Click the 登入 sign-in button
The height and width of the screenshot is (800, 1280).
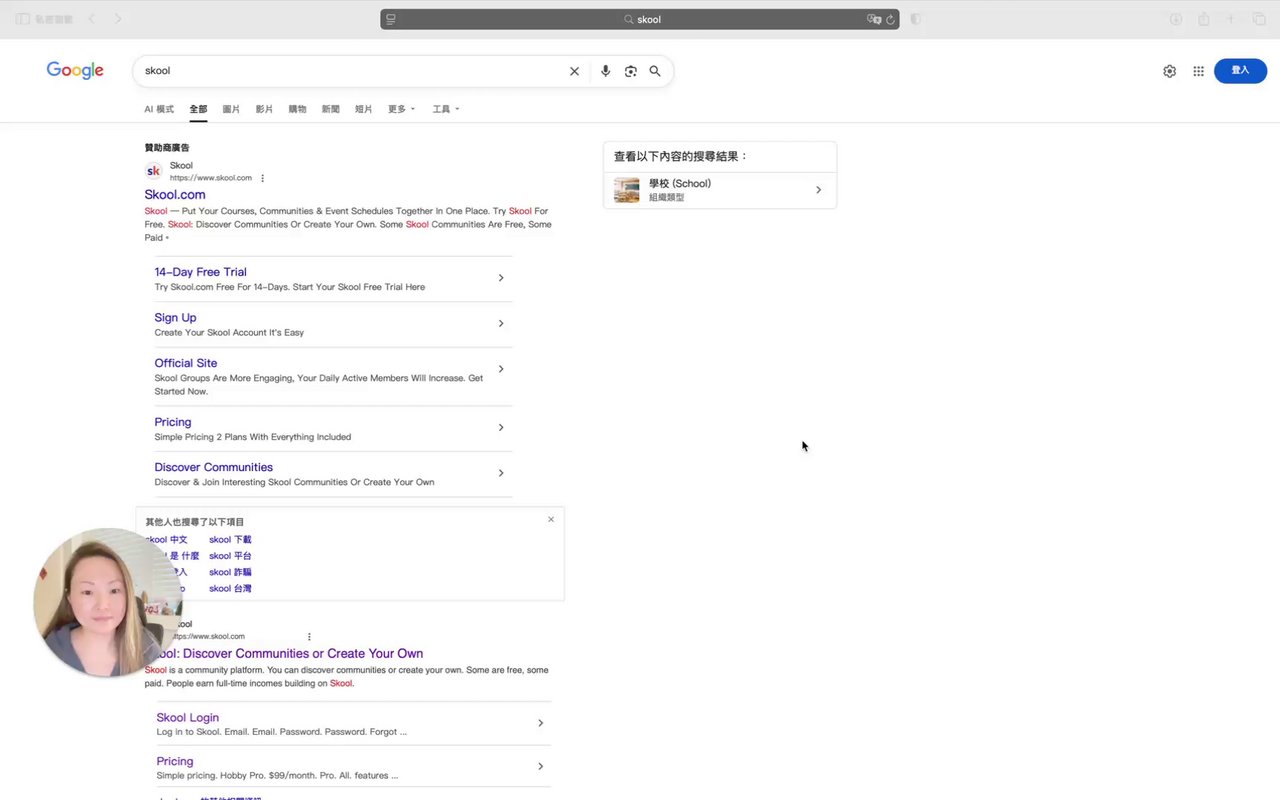(x=1240, y=71)
